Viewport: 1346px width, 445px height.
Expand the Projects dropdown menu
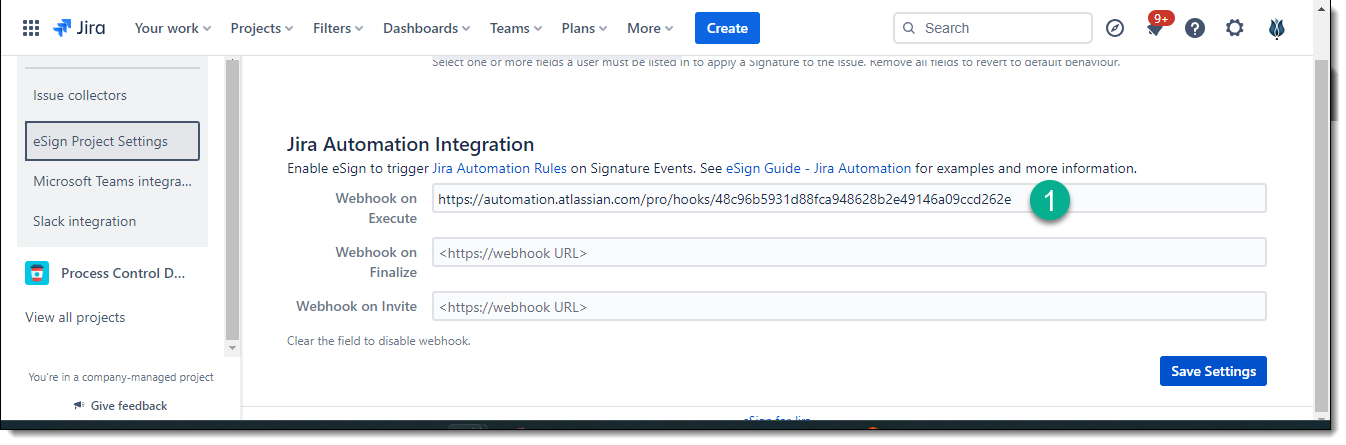click(x=261, y=28)
